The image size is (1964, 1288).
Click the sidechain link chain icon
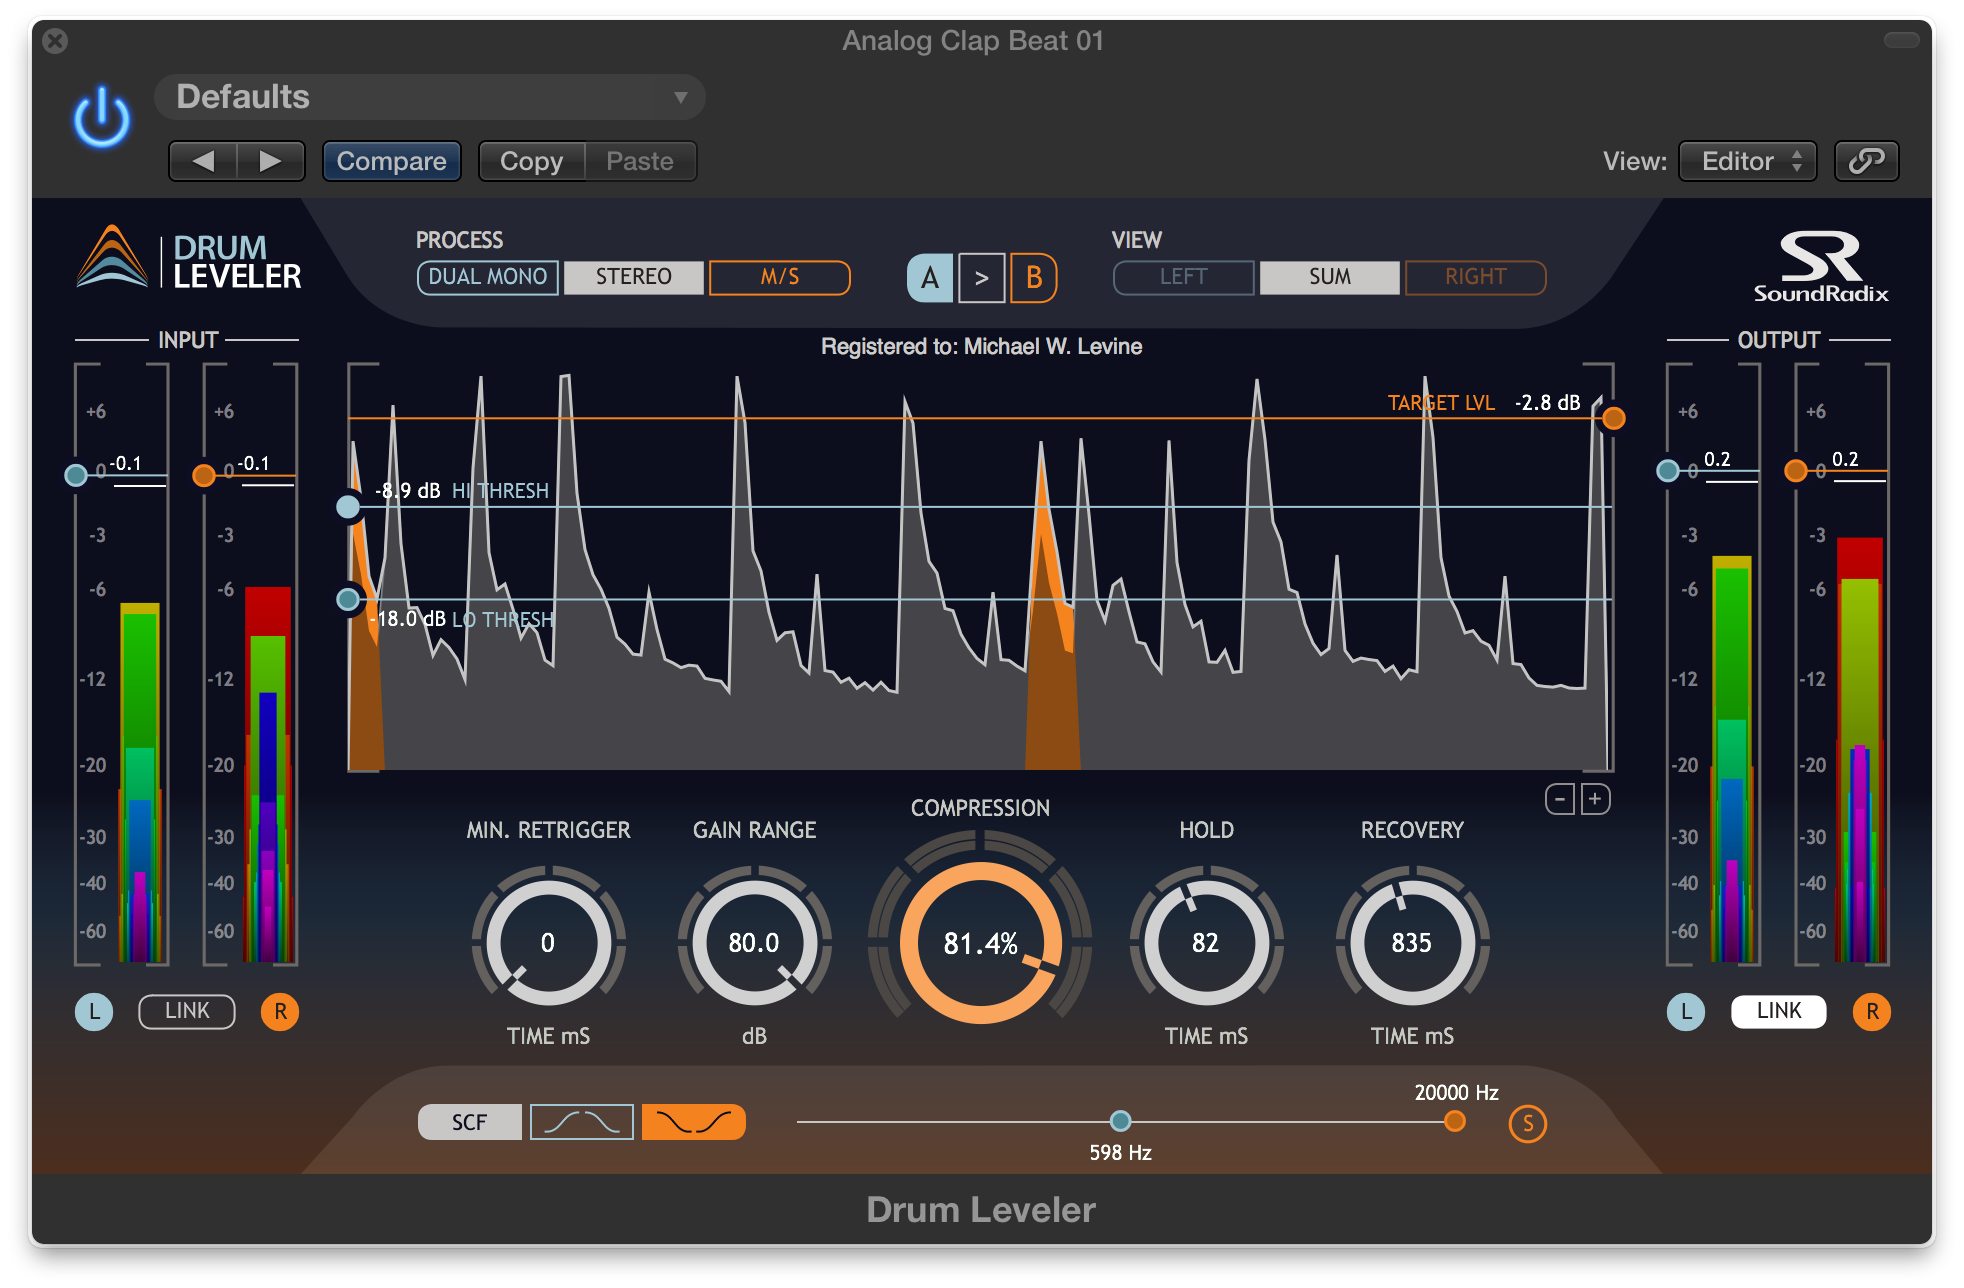click(x=1866, y=161)
